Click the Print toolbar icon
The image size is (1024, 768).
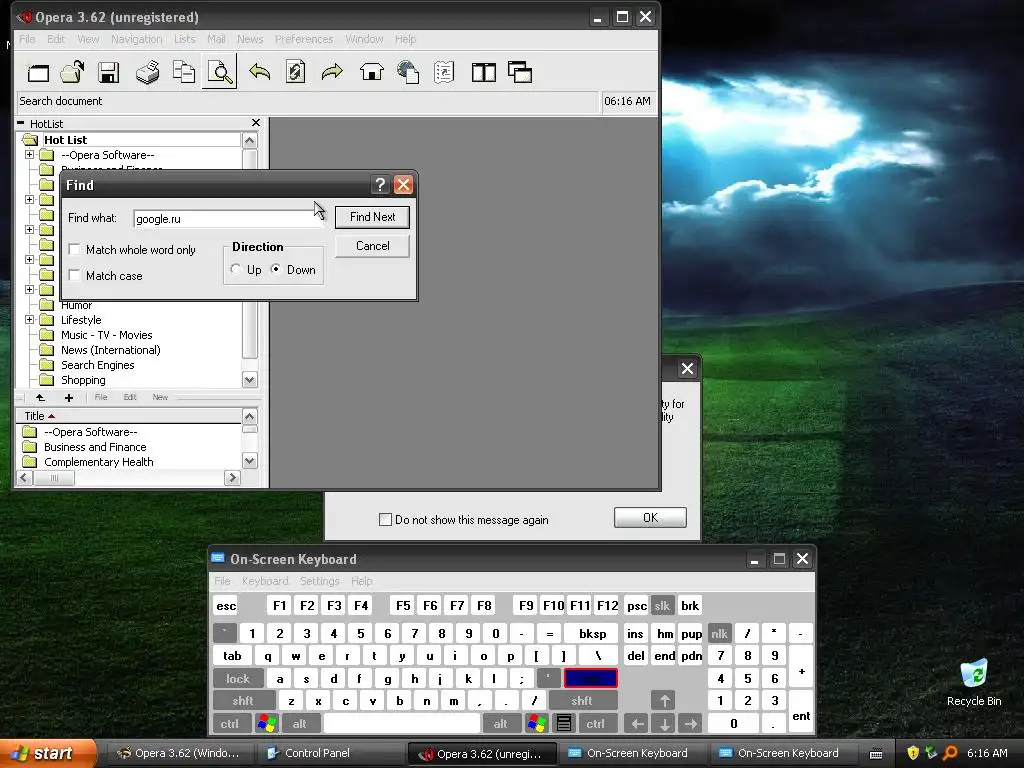[x=148, y=72]
